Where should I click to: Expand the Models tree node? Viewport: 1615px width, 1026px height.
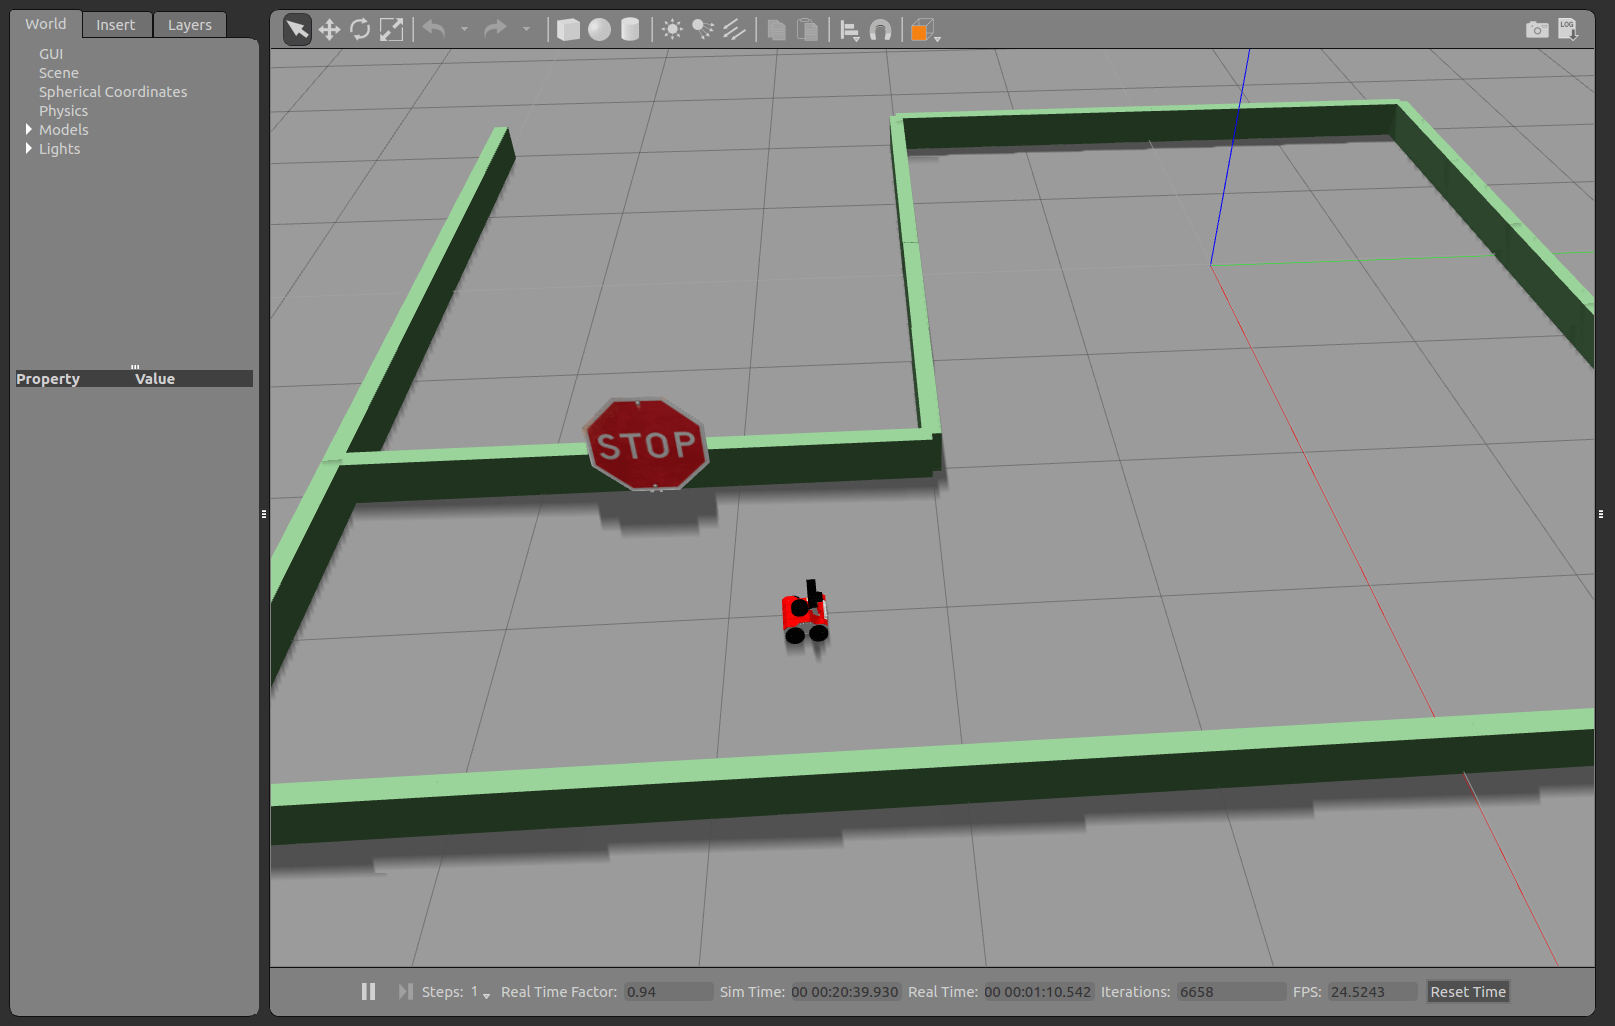29,130
